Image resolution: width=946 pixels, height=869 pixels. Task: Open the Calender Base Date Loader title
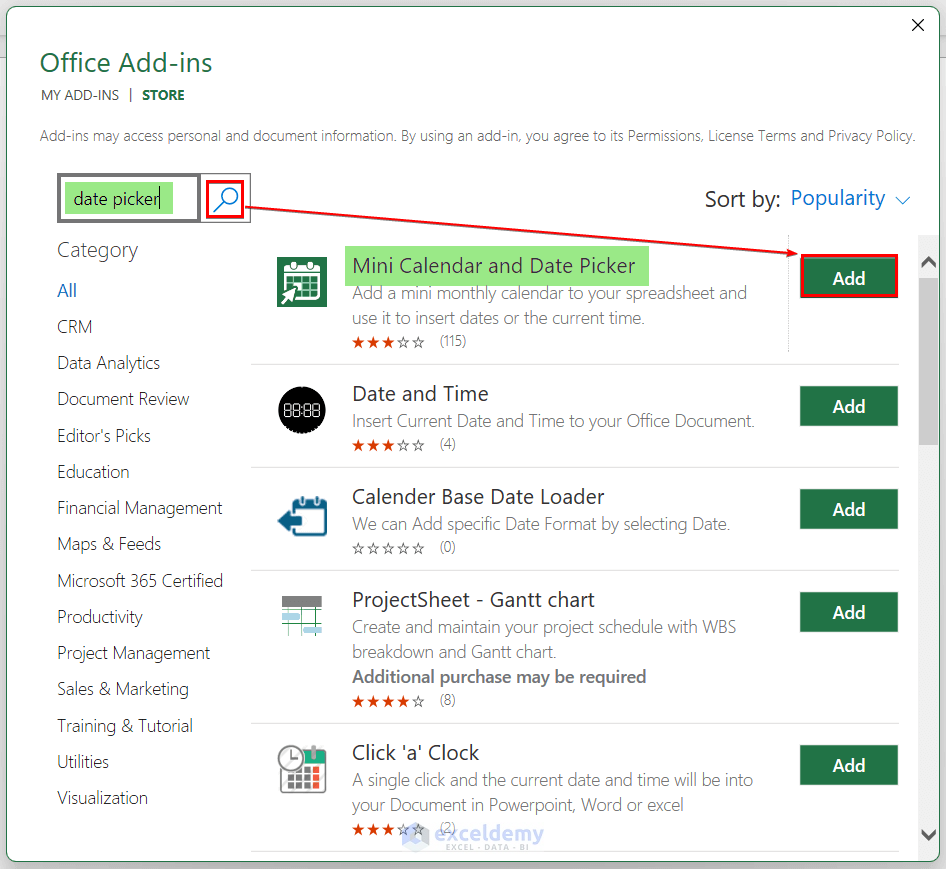pos(478,497)
